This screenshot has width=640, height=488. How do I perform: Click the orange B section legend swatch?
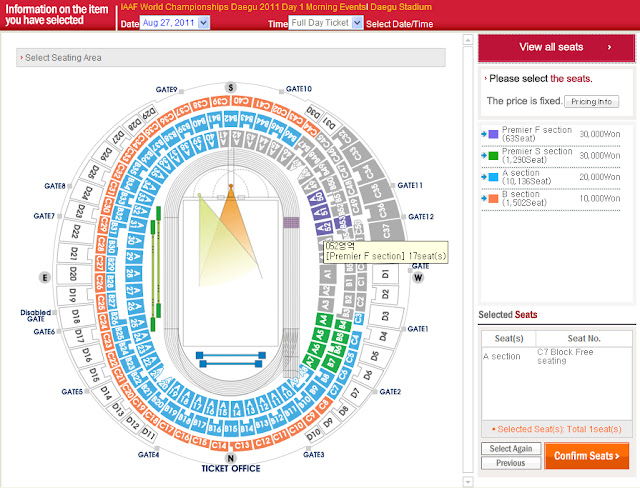[x=493, y=198]
